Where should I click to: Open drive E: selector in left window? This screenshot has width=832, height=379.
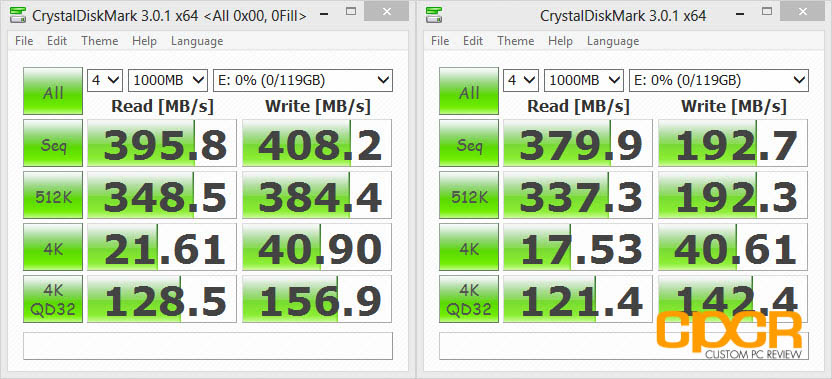click(x=302, y=80)
